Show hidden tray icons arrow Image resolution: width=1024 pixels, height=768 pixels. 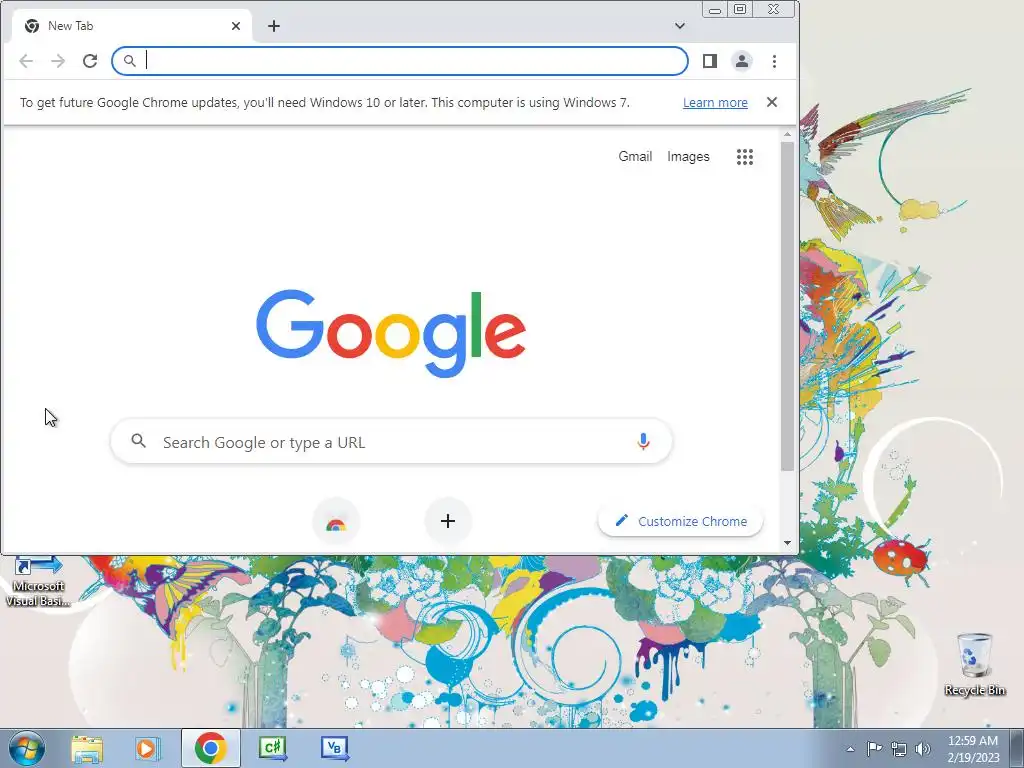[x=850, y=749]
